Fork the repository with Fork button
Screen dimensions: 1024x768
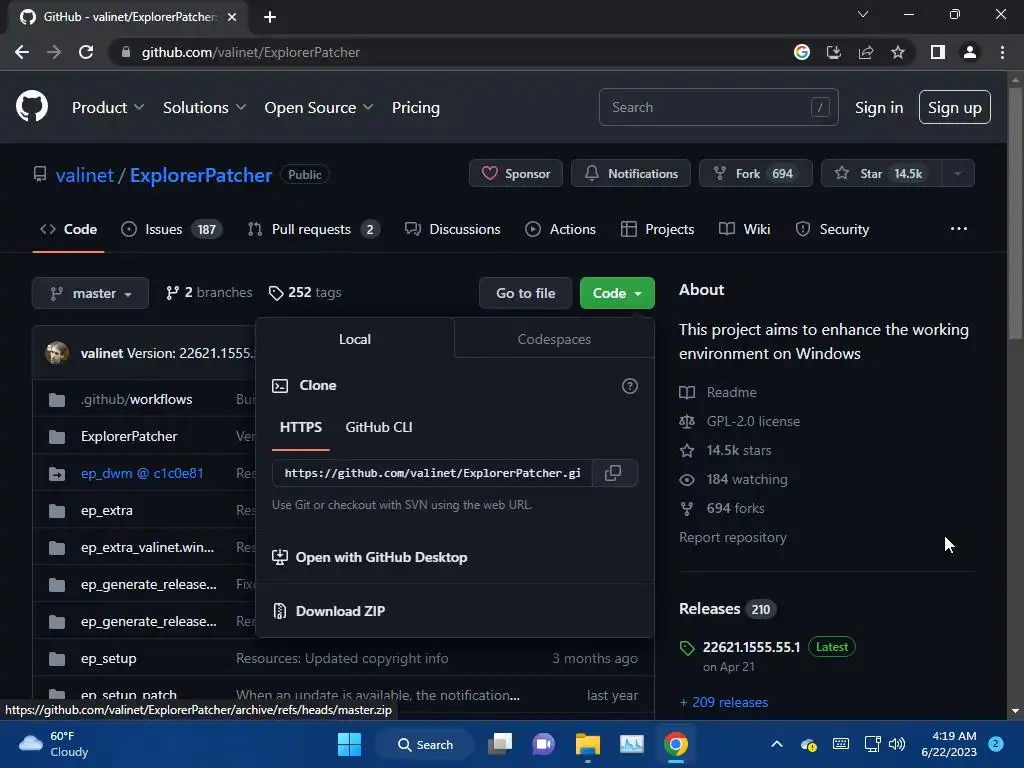(x=756, y=174)
